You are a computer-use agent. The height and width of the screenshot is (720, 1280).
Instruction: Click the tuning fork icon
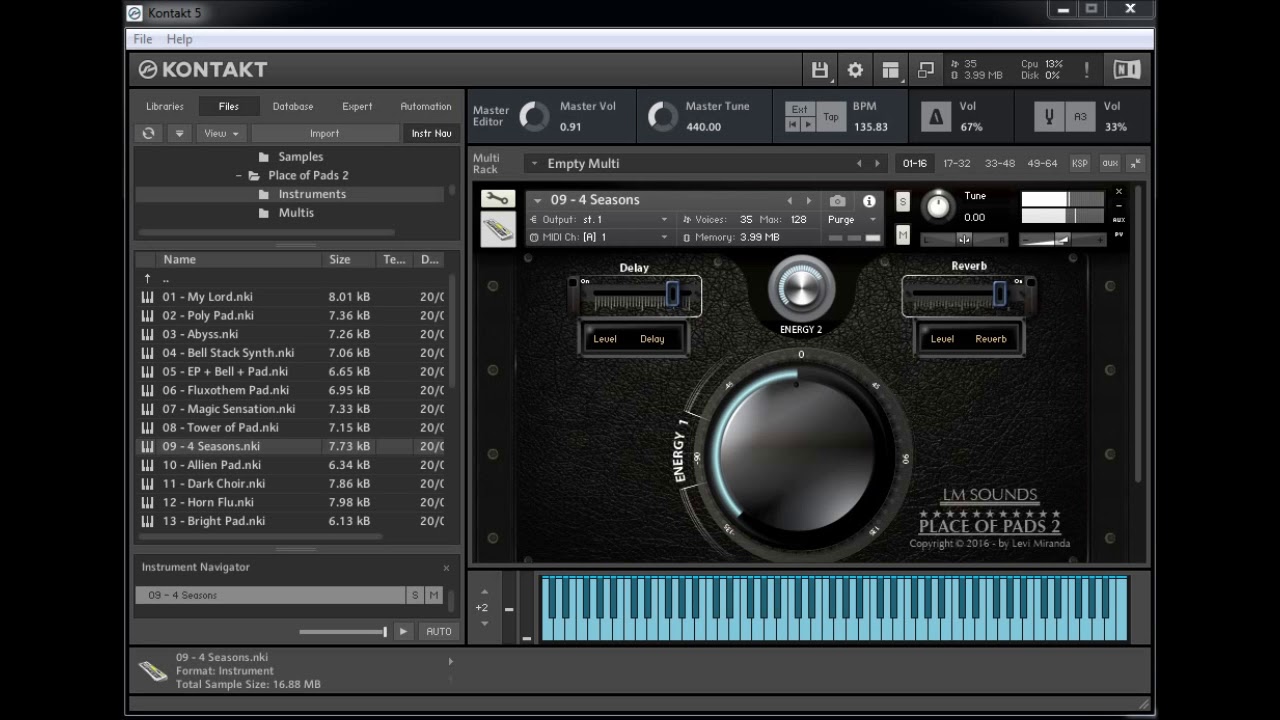click(x=1049, y=117)
